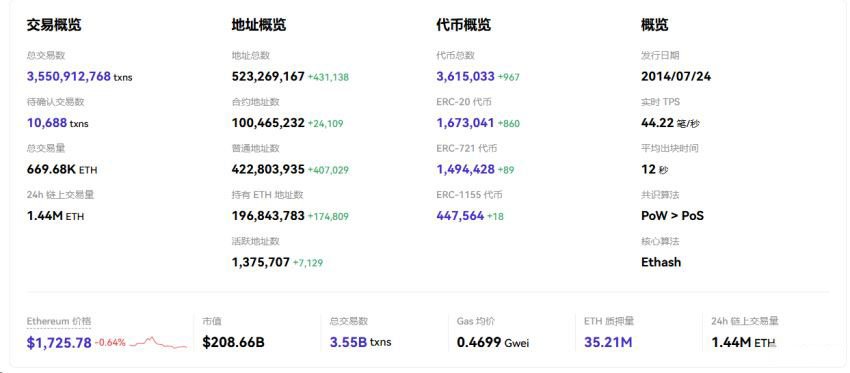
Task: Click the +407,029 change value
Action: pyautogui.click(x=329, y=171)
